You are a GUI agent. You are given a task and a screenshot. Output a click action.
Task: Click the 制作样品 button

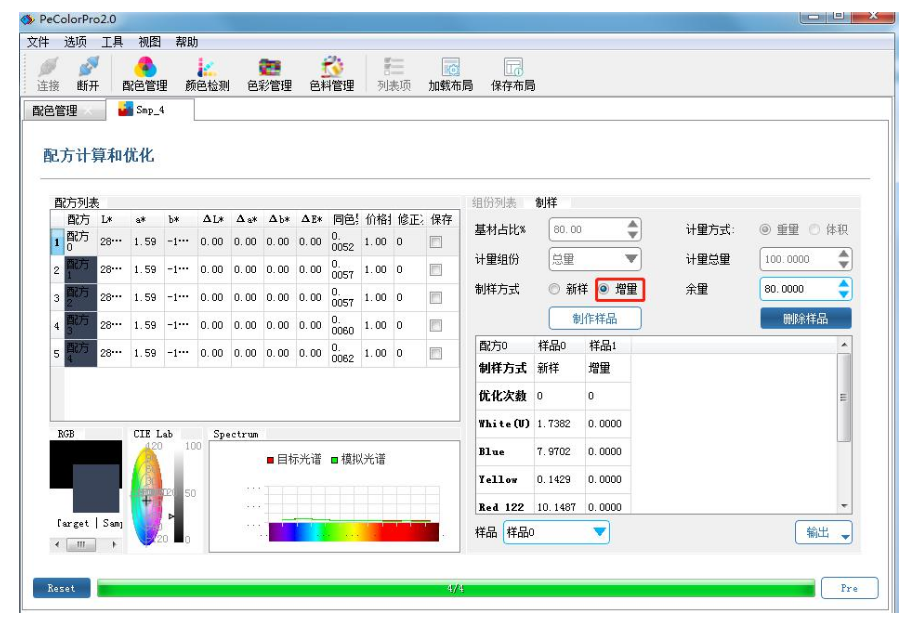595,319
